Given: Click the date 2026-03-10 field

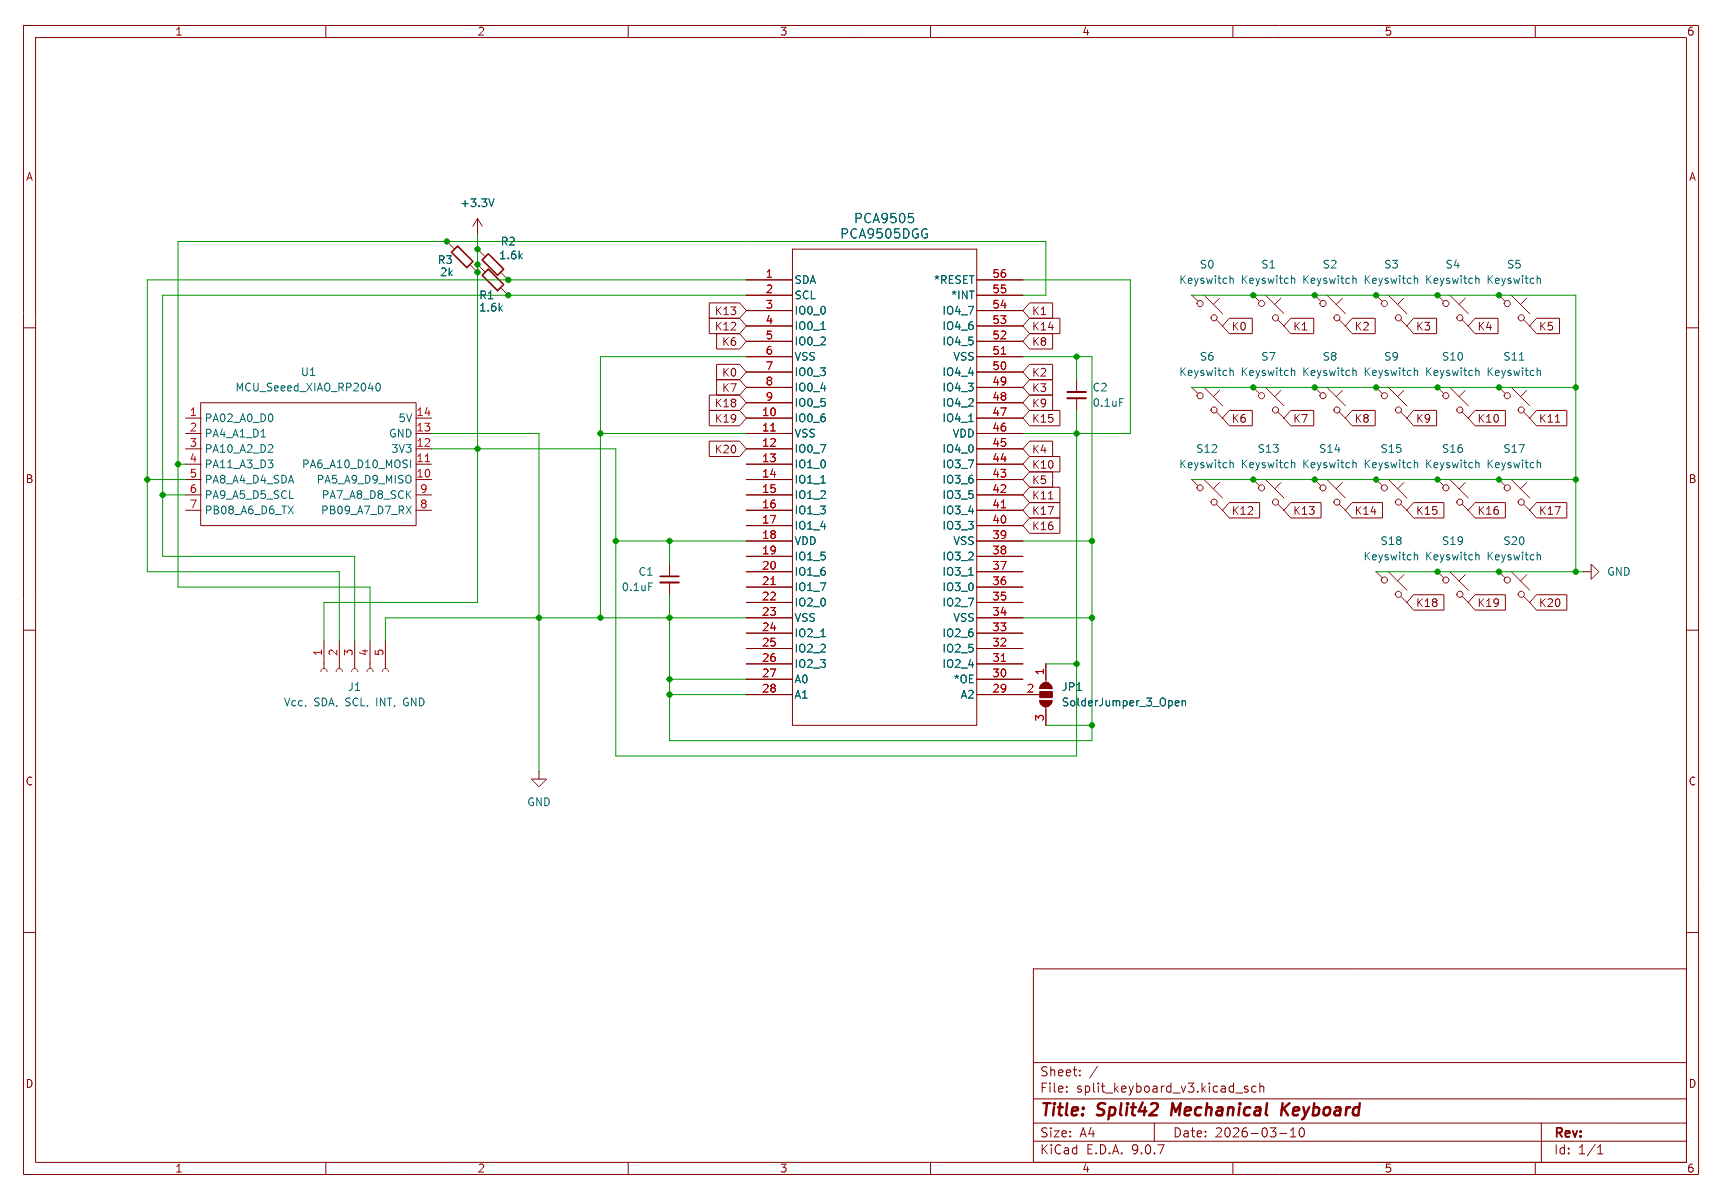Looking at the screenshot, I should click(x=1259, y=1133).
